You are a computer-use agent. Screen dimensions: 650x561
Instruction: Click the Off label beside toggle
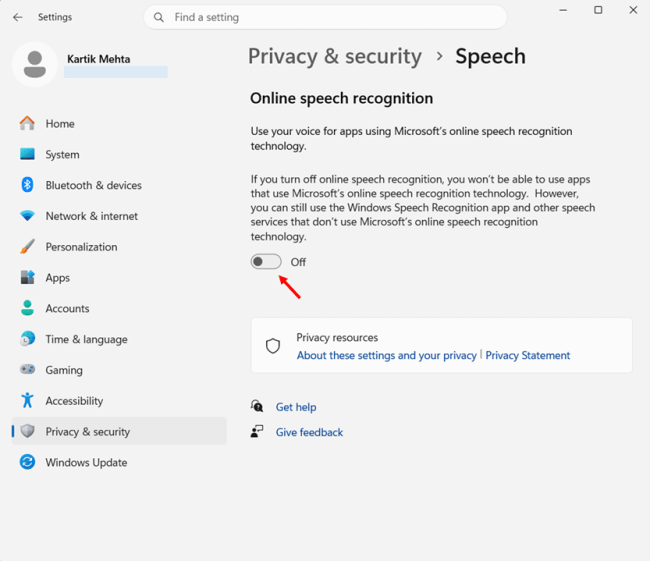(x=298, y=262)
